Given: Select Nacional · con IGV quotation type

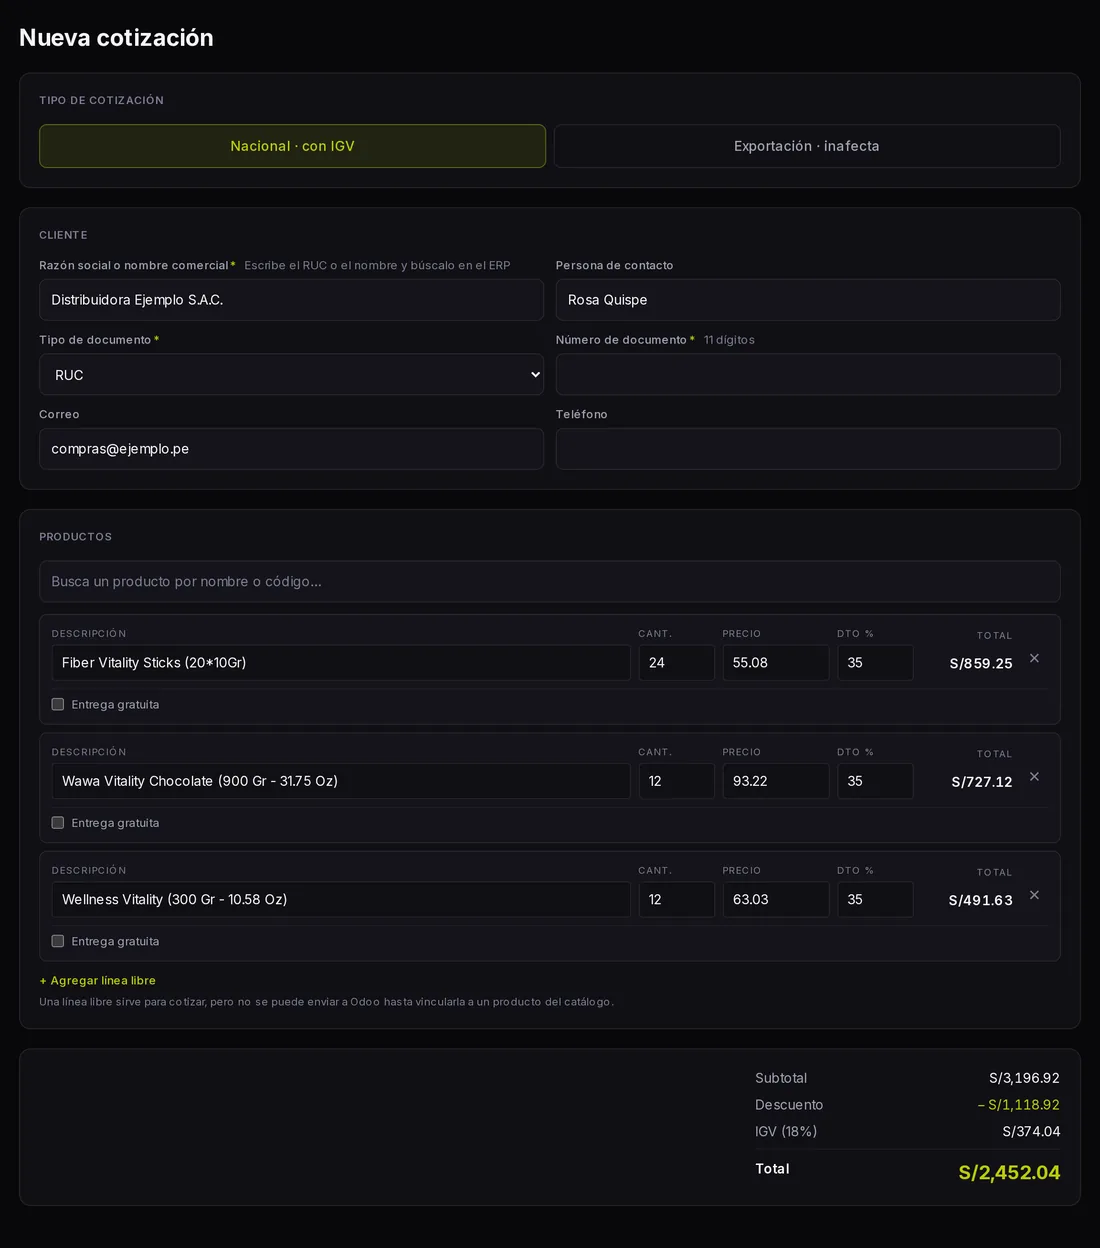Looking at the screenshot, I should [x=292, y=146].
